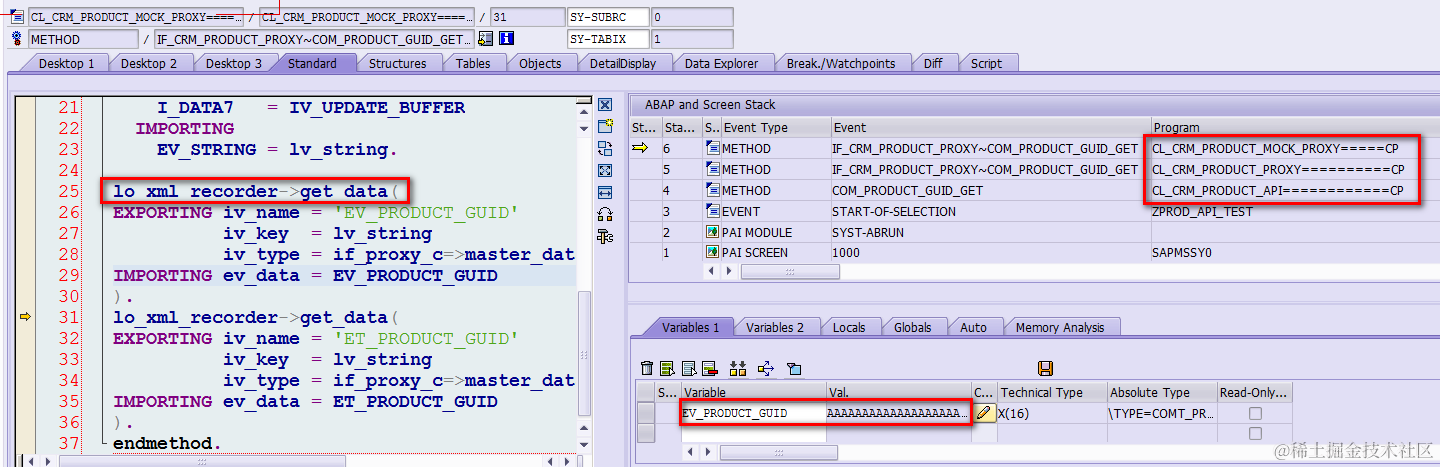
Task: Toggle Read-Only checkbox for EV_PRODUCT_GUID row
Action: [x=1255, y=413]
